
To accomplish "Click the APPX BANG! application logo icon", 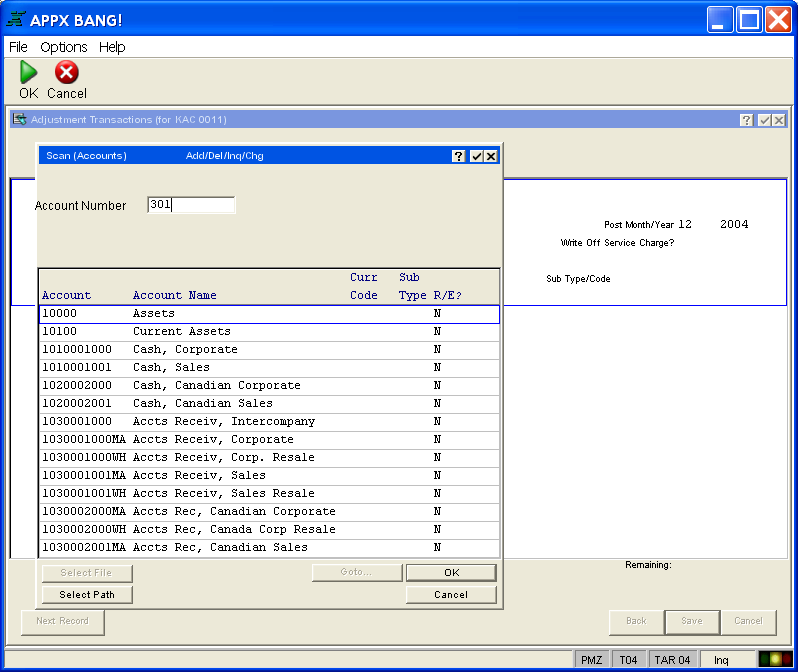I will pyautogui.click(x=17, y=20).
